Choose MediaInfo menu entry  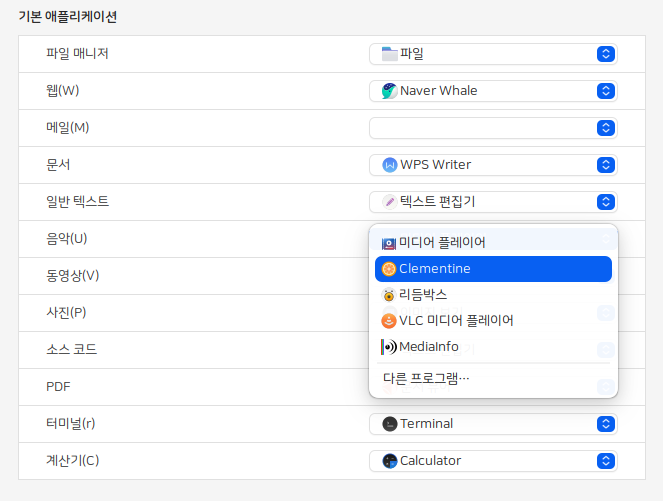(x=428, y=347)
